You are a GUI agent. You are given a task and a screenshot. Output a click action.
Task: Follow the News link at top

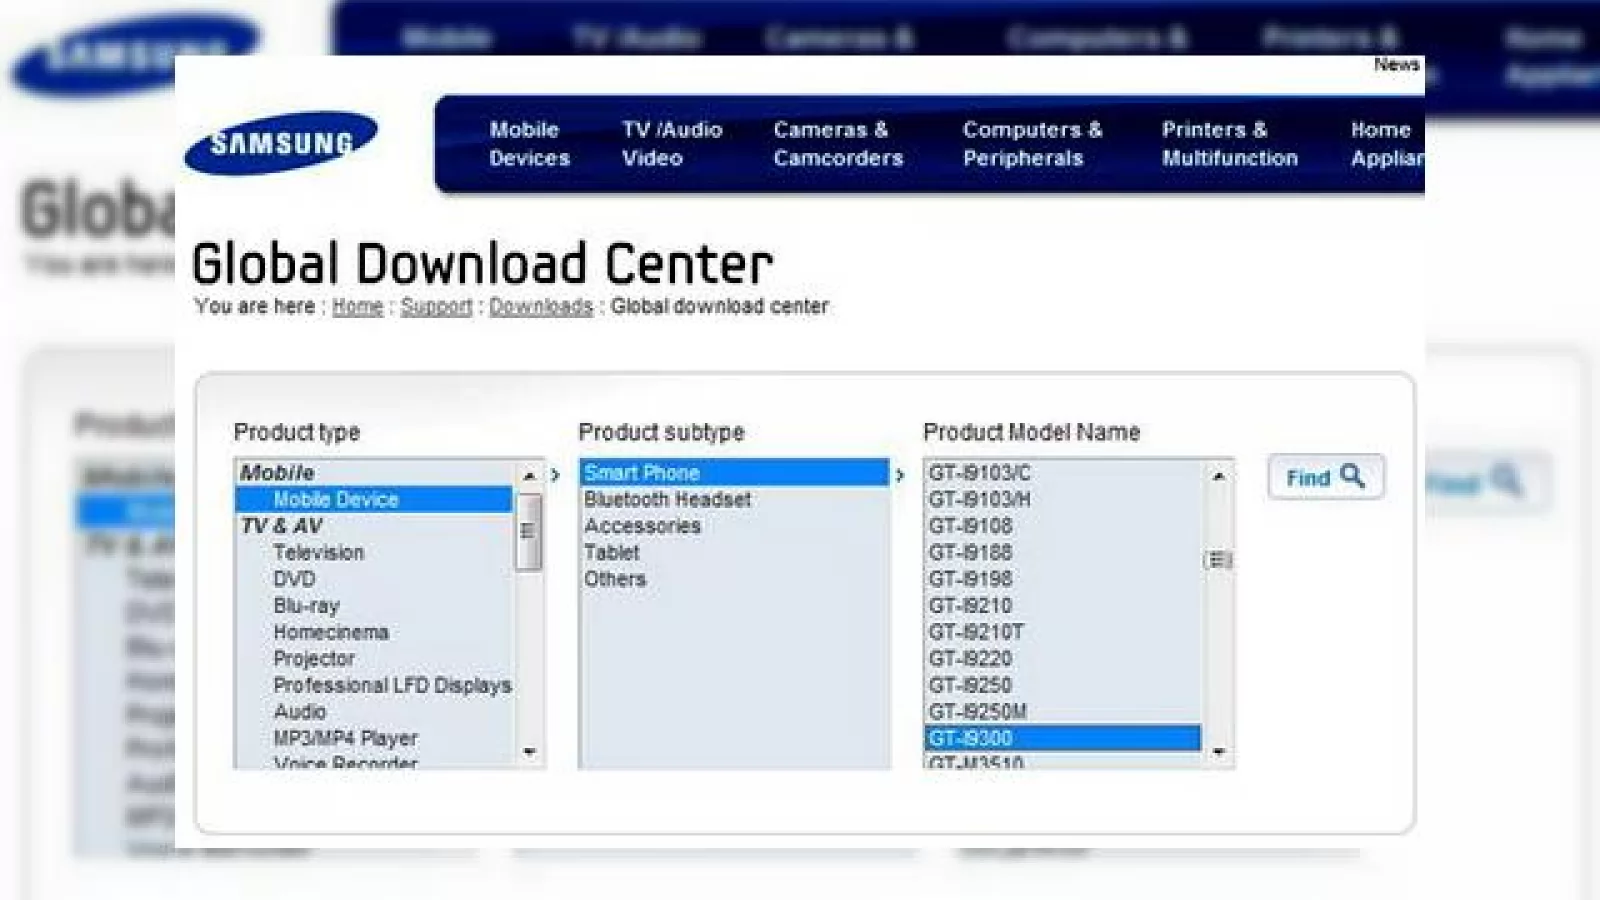pos(1396,64)
